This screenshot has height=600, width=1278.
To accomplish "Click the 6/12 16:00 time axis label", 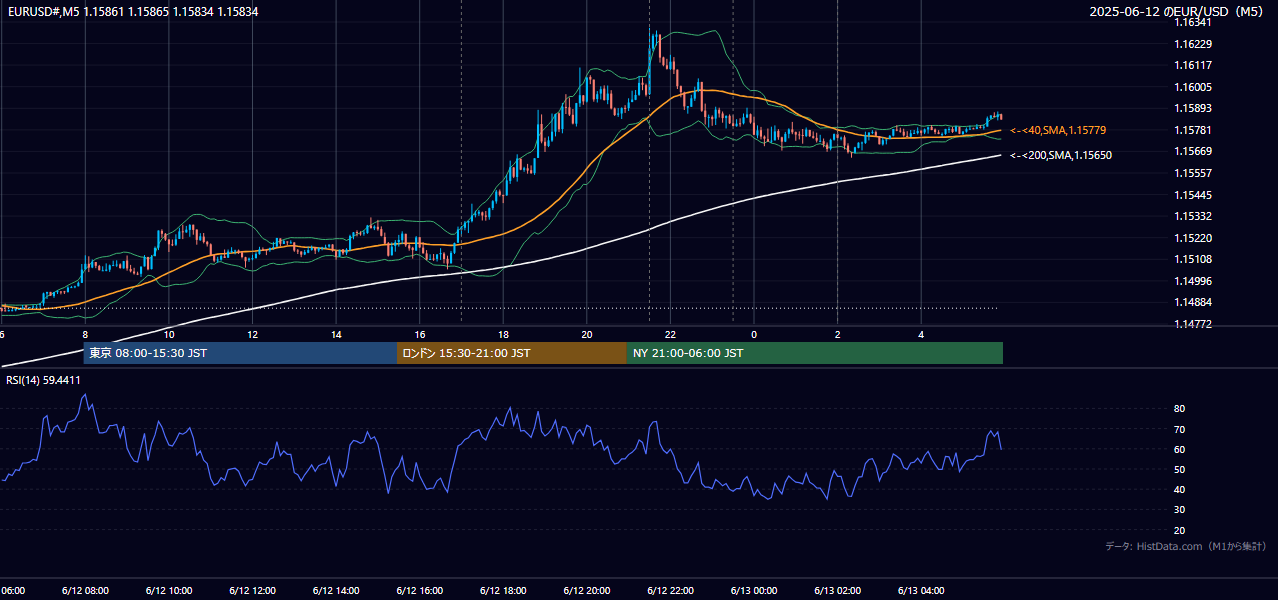I will coord(419,591).
